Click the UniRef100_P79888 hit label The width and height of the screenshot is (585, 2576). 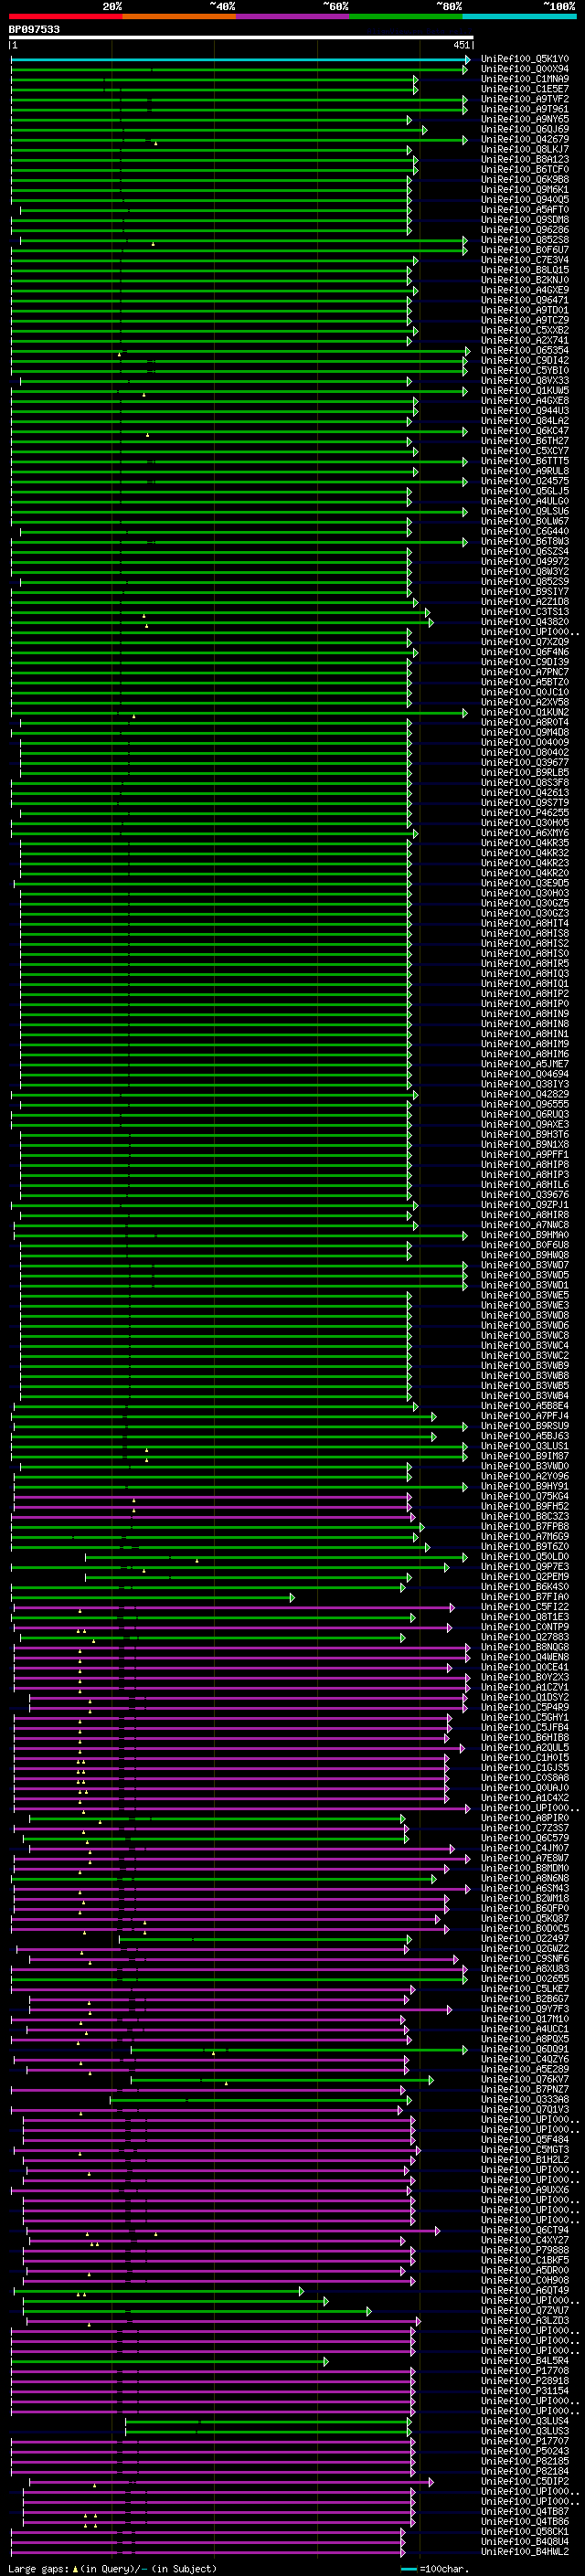coord(524,2250)
